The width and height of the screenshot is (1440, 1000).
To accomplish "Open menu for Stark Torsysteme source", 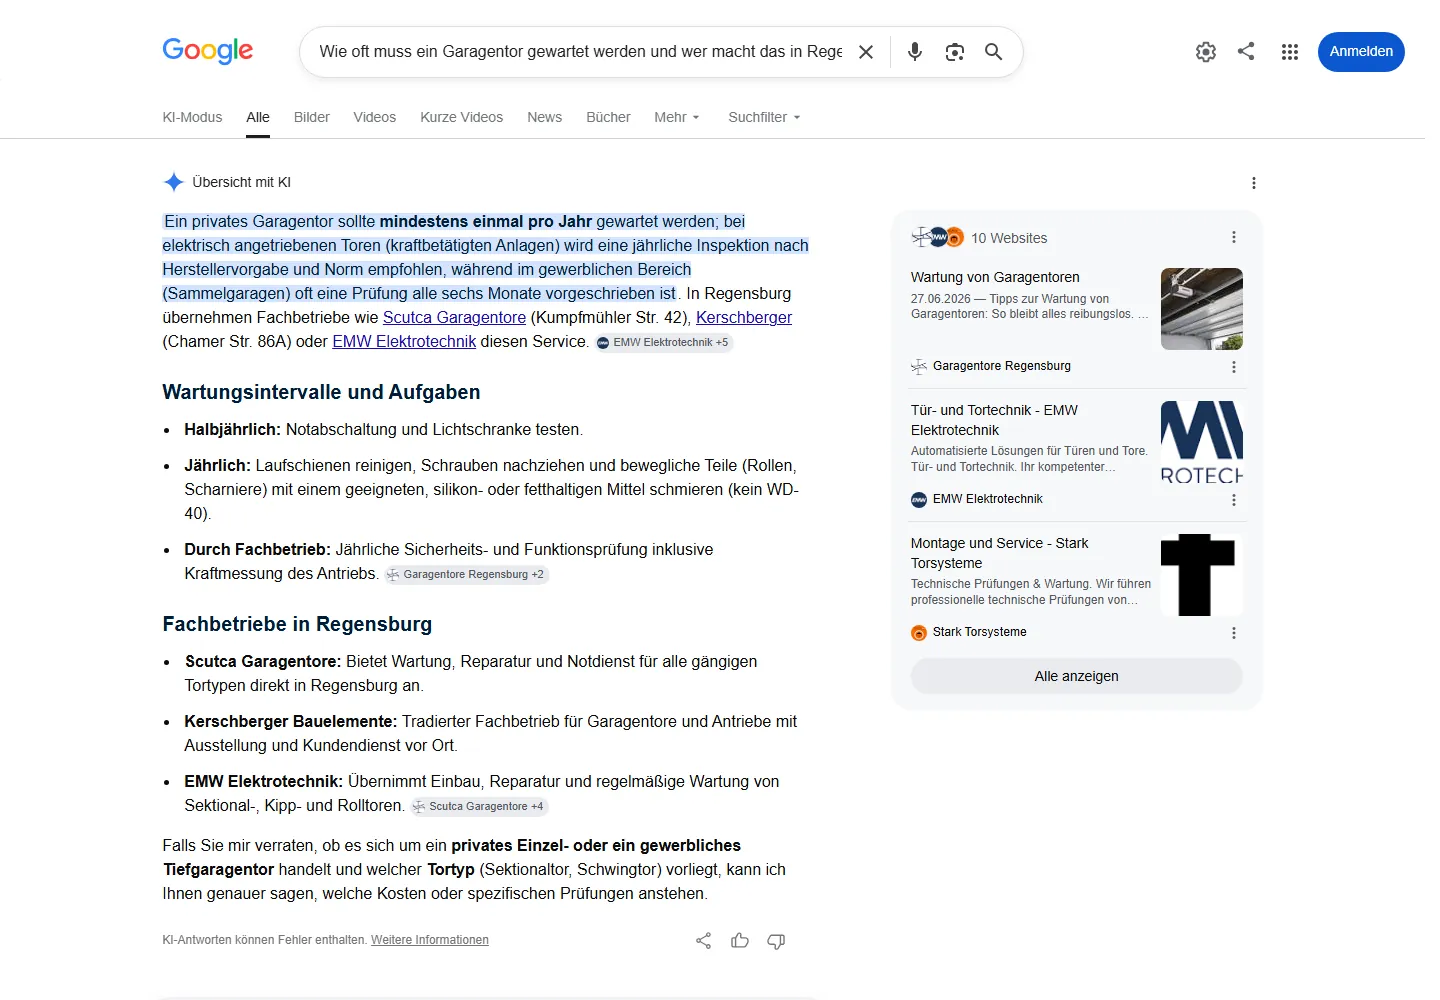I will click(x=1234, y=633).
